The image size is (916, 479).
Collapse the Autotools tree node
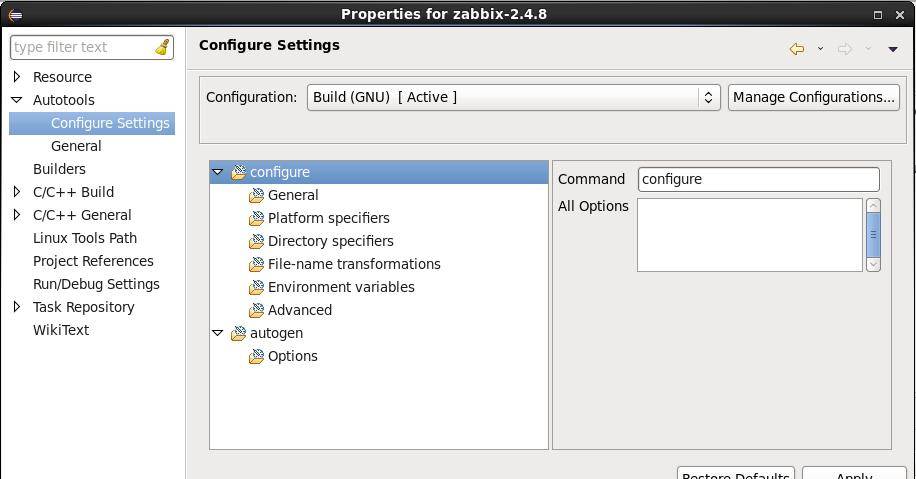(x=17, y=100)
